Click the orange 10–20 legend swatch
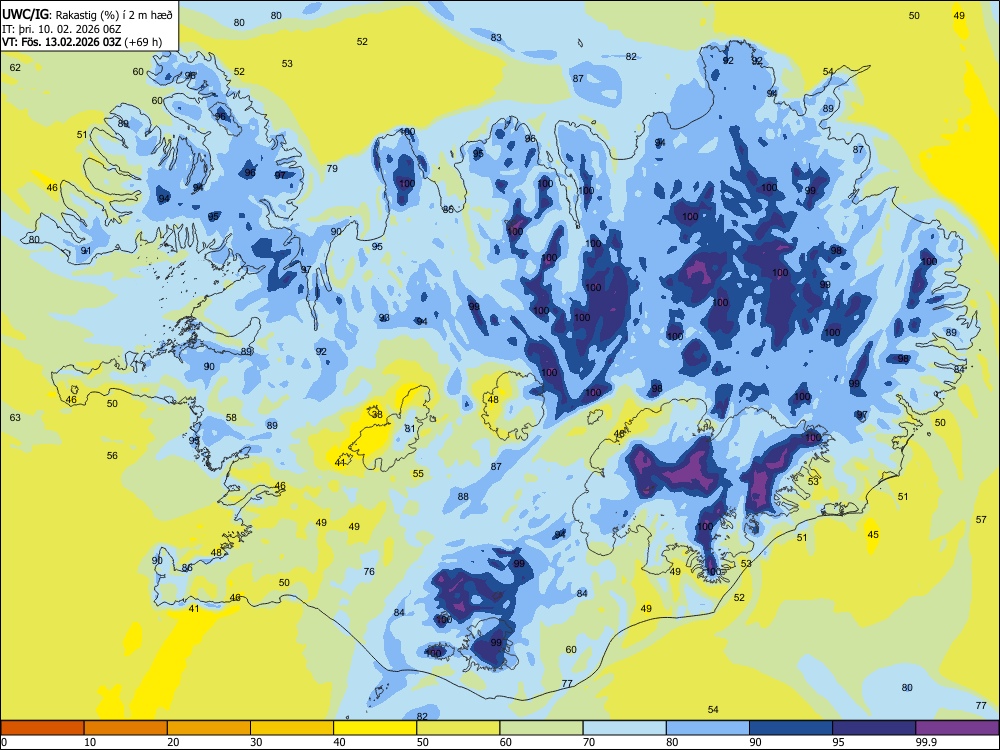 126,728
